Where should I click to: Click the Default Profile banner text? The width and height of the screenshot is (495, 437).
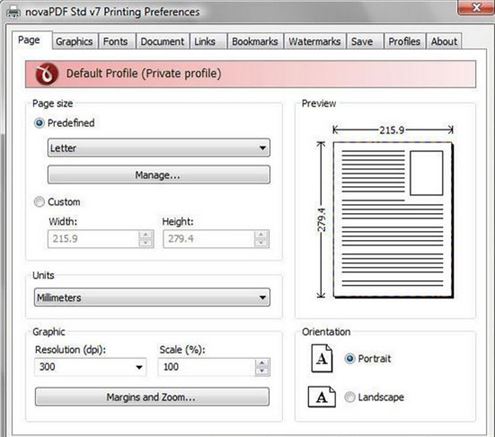pyautogui.click(x=144, y=73)
